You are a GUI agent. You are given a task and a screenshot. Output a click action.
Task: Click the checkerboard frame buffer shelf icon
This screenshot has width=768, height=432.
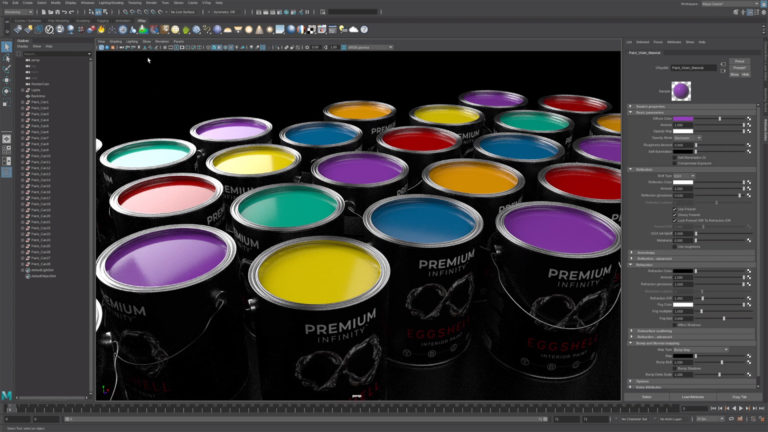(x=312, y=30)
